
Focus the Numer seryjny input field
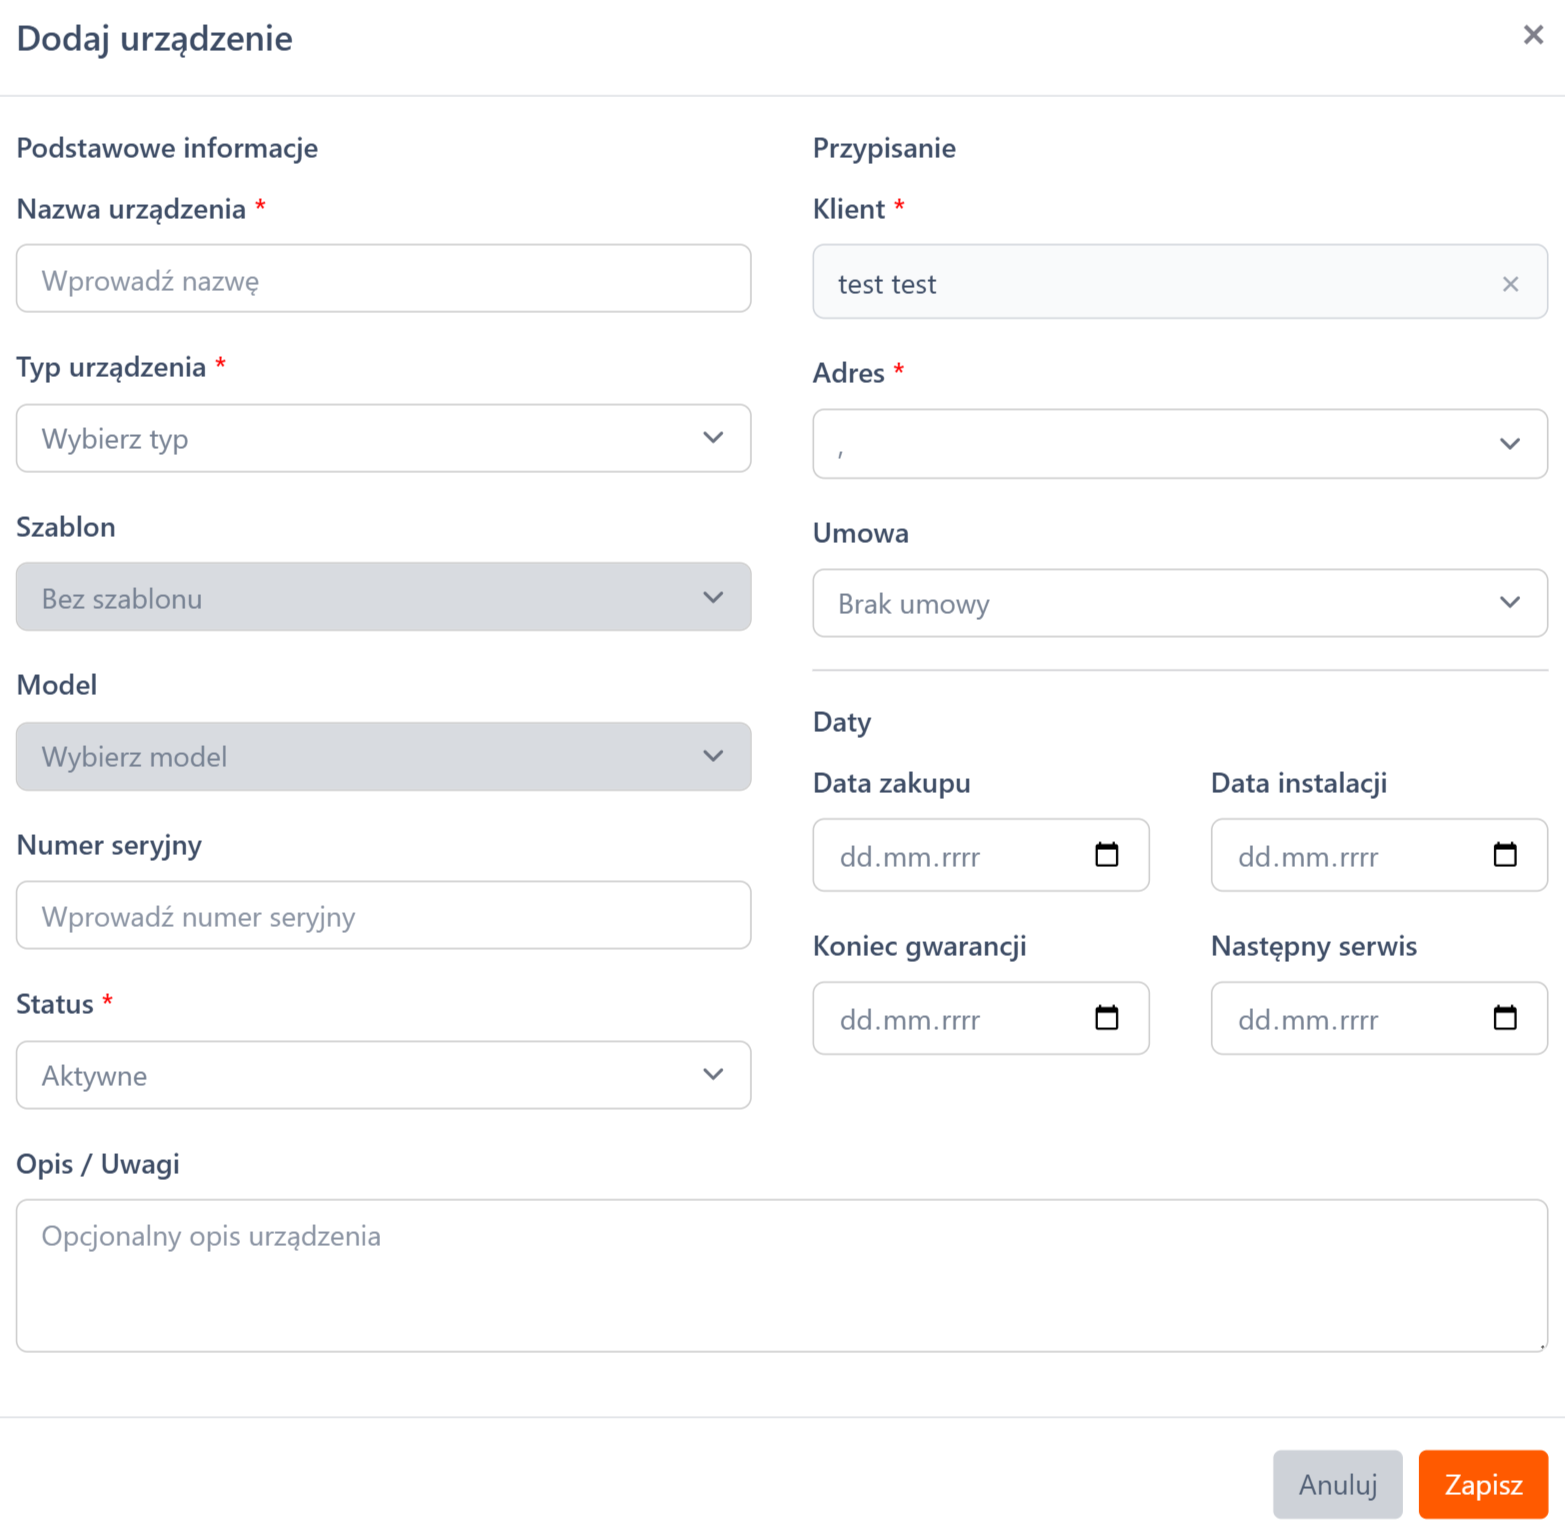pos(383,915)
